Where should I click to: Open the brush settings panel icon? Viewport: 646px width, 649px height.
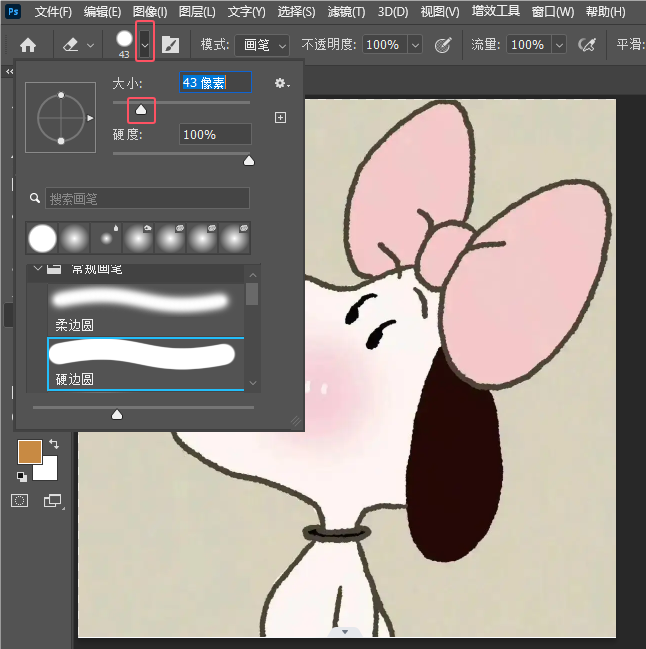pyautogui.click(x=171, y=45)
